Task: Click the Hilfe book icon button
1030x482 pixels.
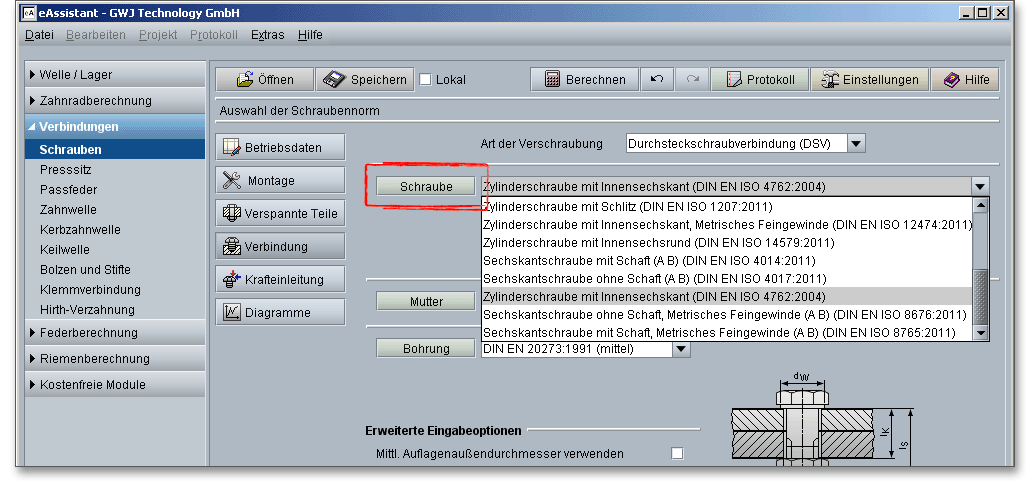Action: click(965, 80)
